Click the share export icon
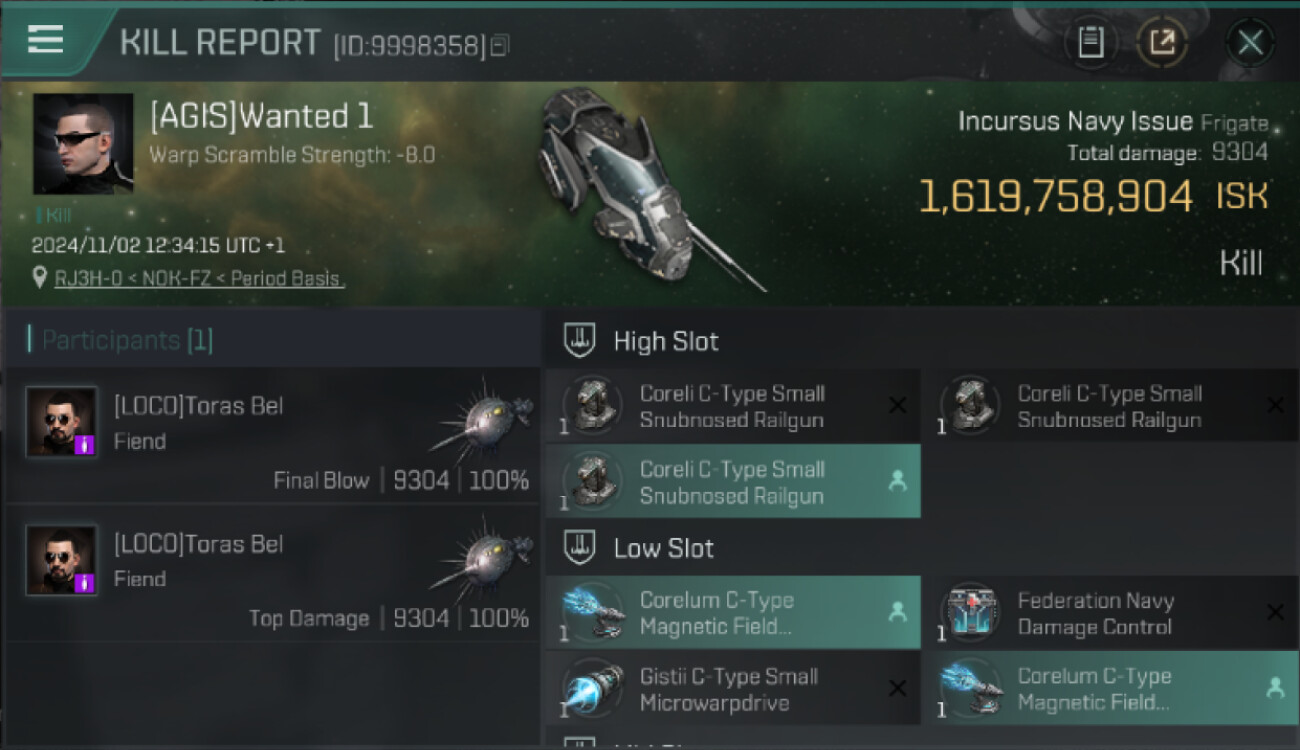The image size is (1300, 750). 1162,42
